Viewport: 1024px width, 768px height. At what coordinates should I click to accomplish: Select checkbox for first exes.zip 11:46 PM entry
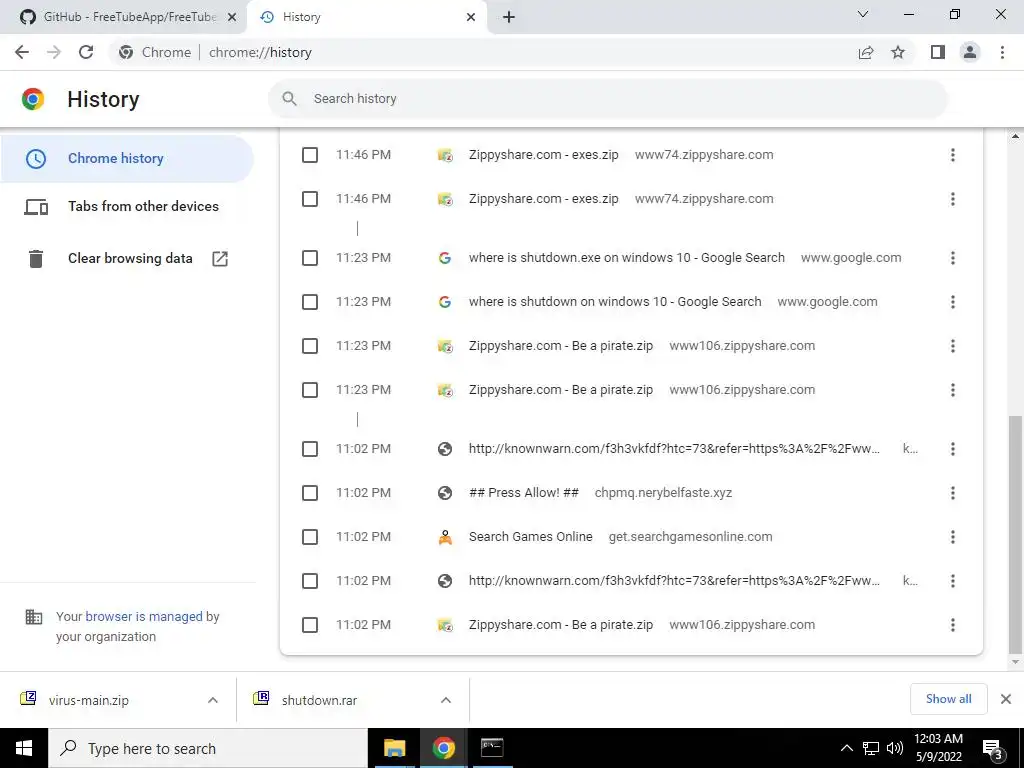(310, 155)
